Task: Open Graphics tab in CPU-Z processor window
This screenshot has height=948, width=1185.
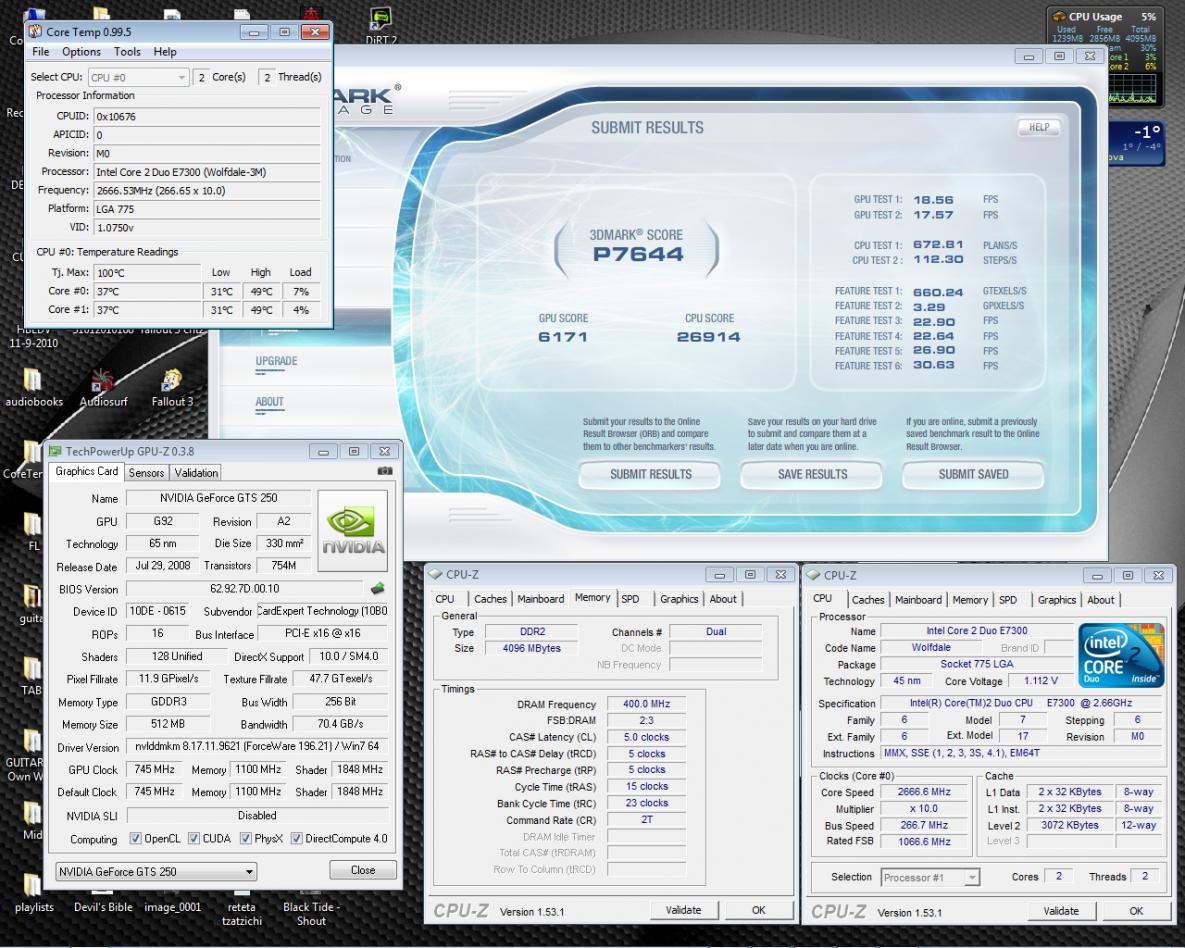Action: 1057,599
